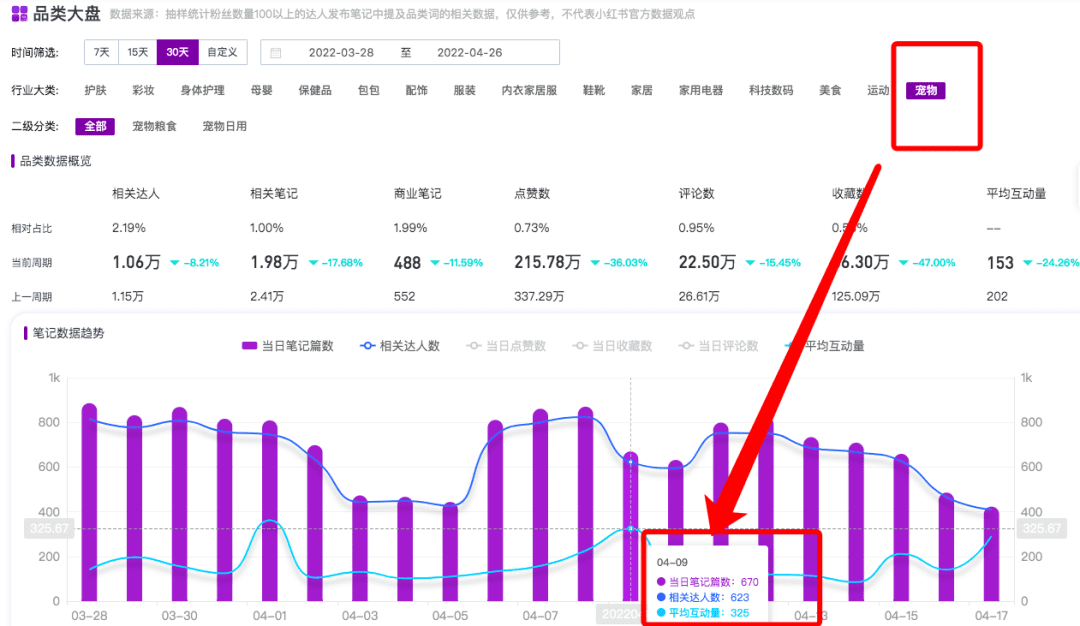The width and height of the screenshot is (1080, 626).
Task: Filter by 宠物日用 subcategory
Action: [x=224, y=126]
